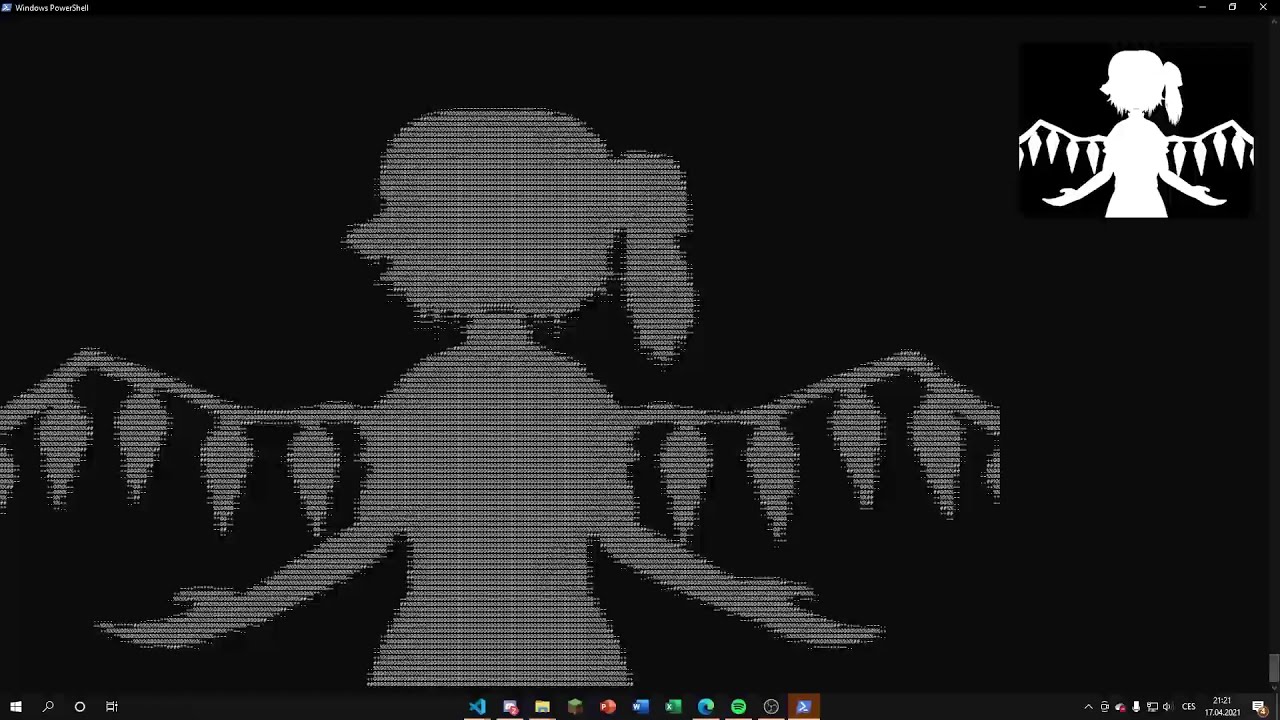
Task: Show hidden system tray icons
Action: click(x=1089, y=707)
